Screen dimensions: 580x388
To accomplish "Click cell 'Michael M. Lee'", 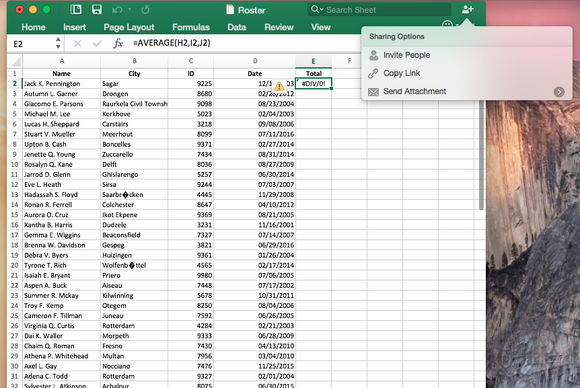I will 61,114.
